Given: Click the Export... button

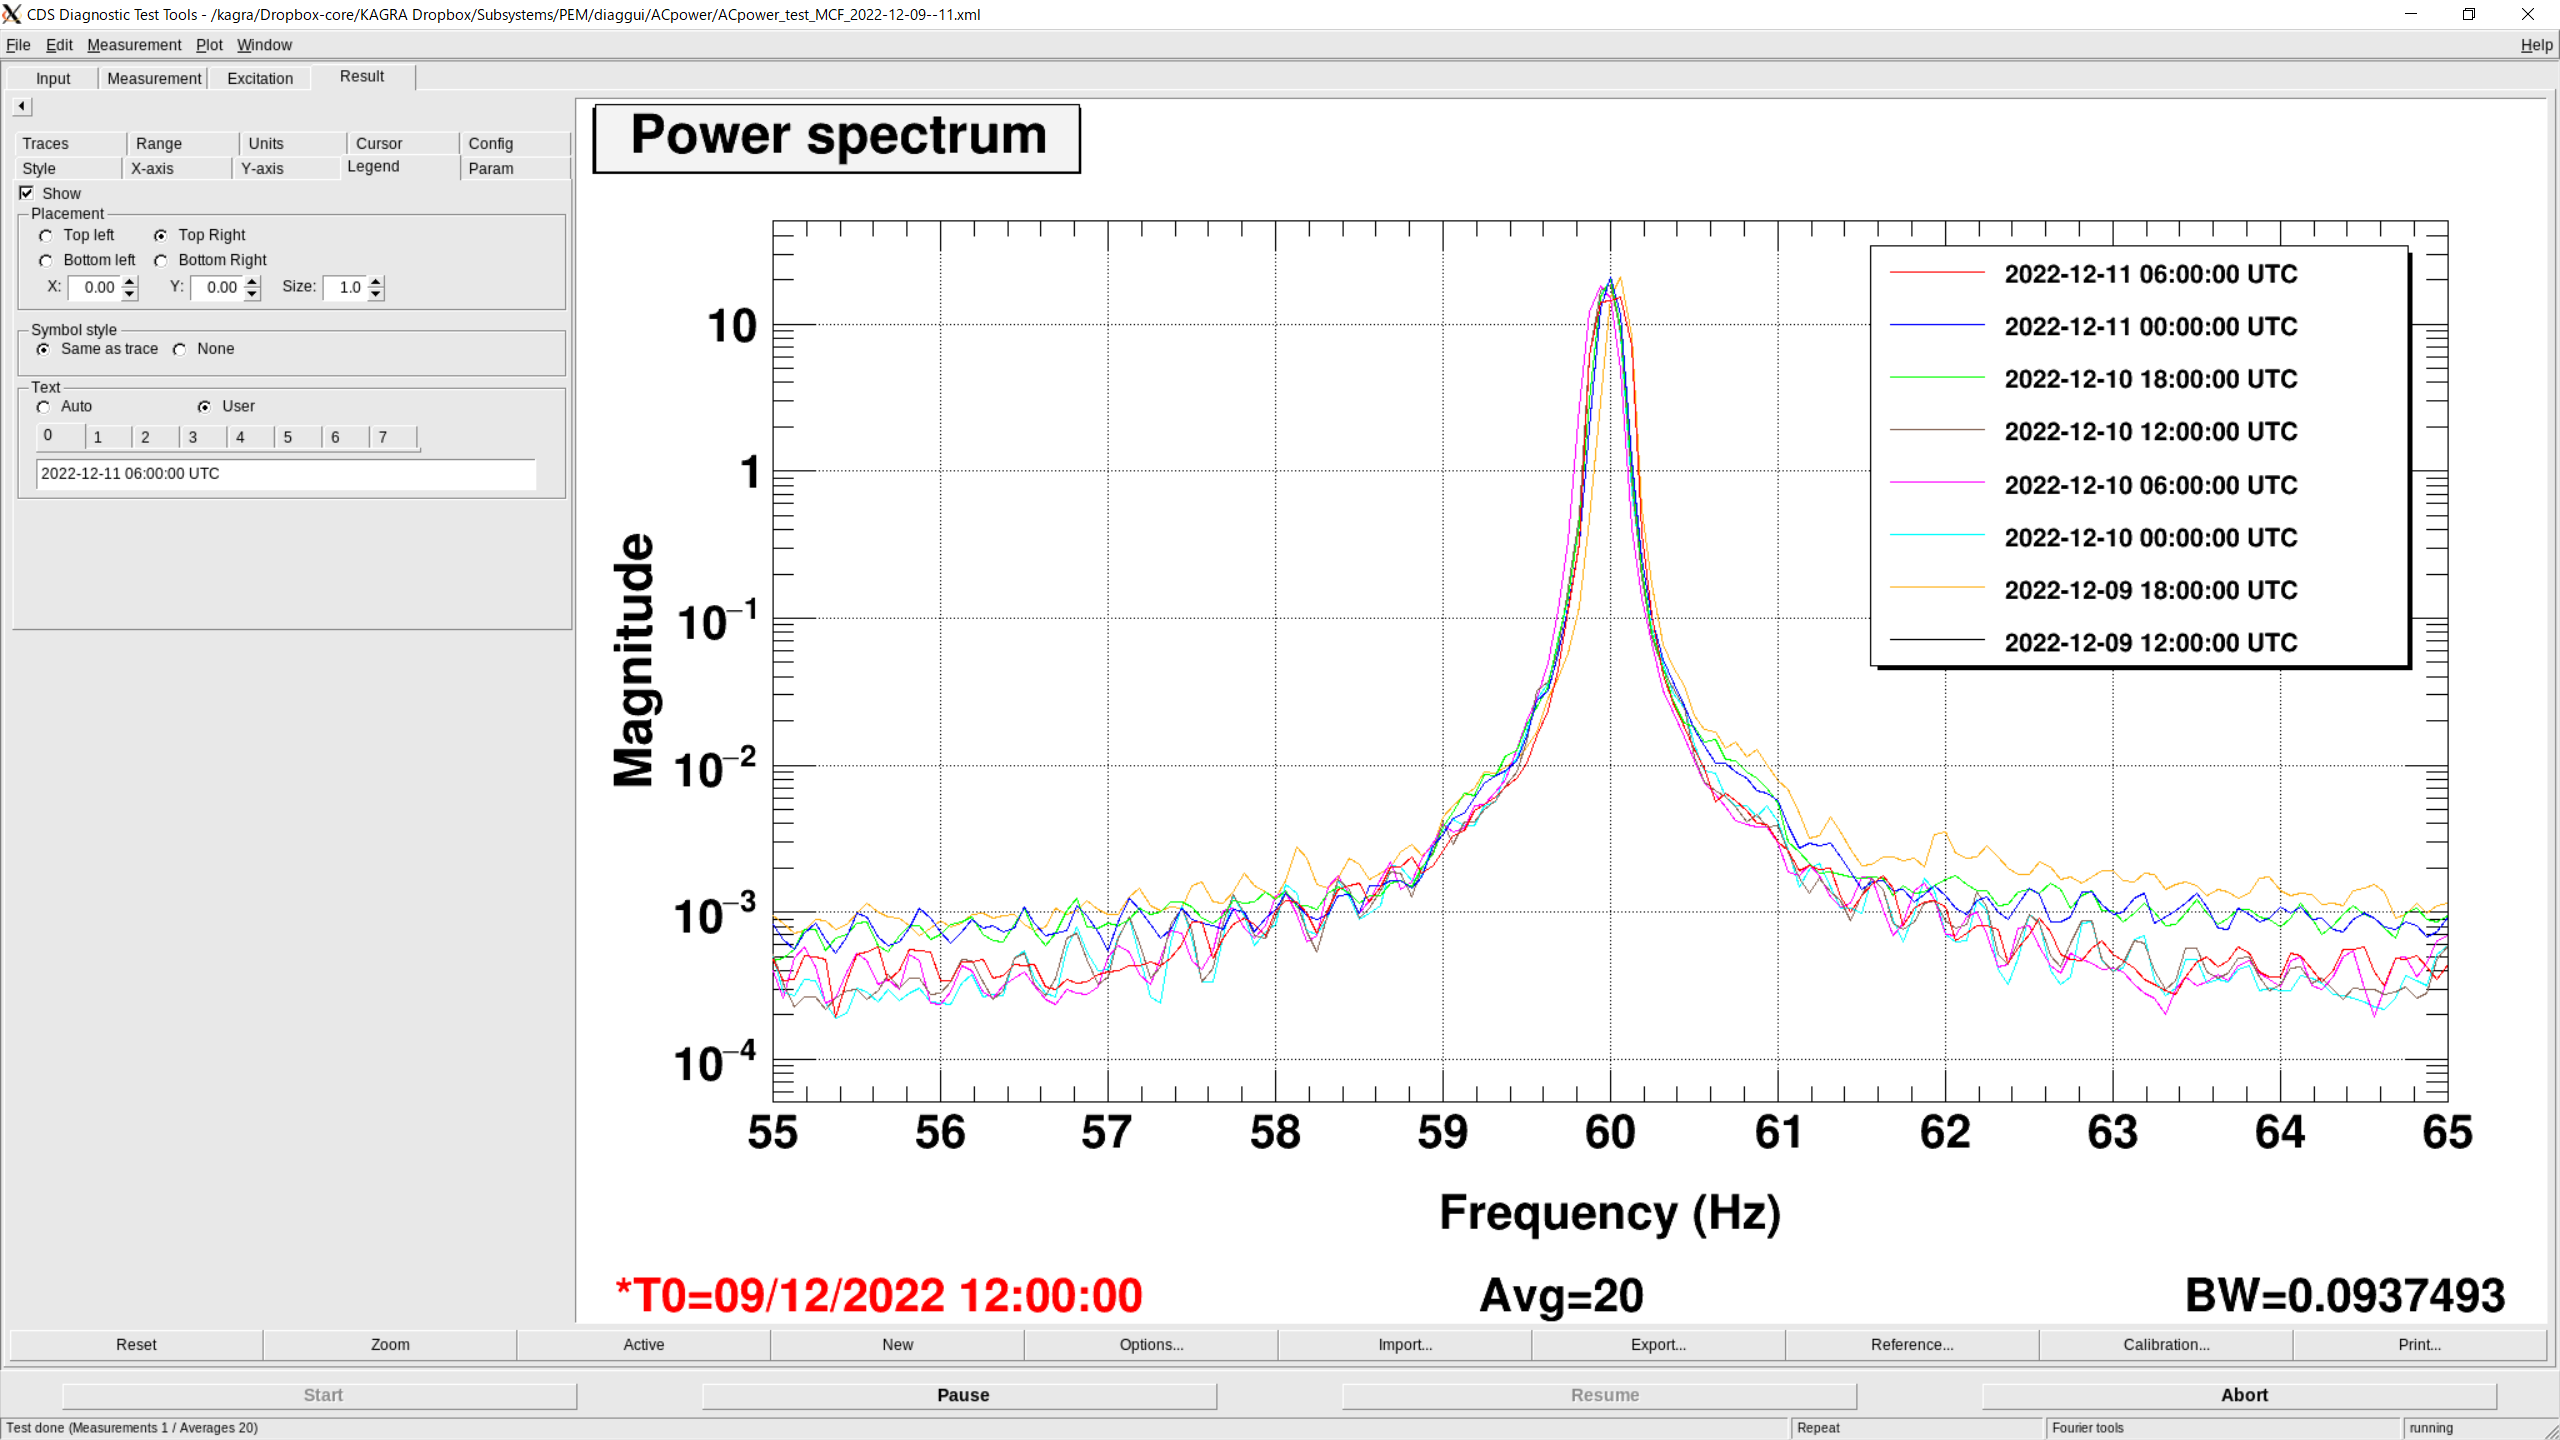Looking at the screenshot, I should (1658, 1345).
